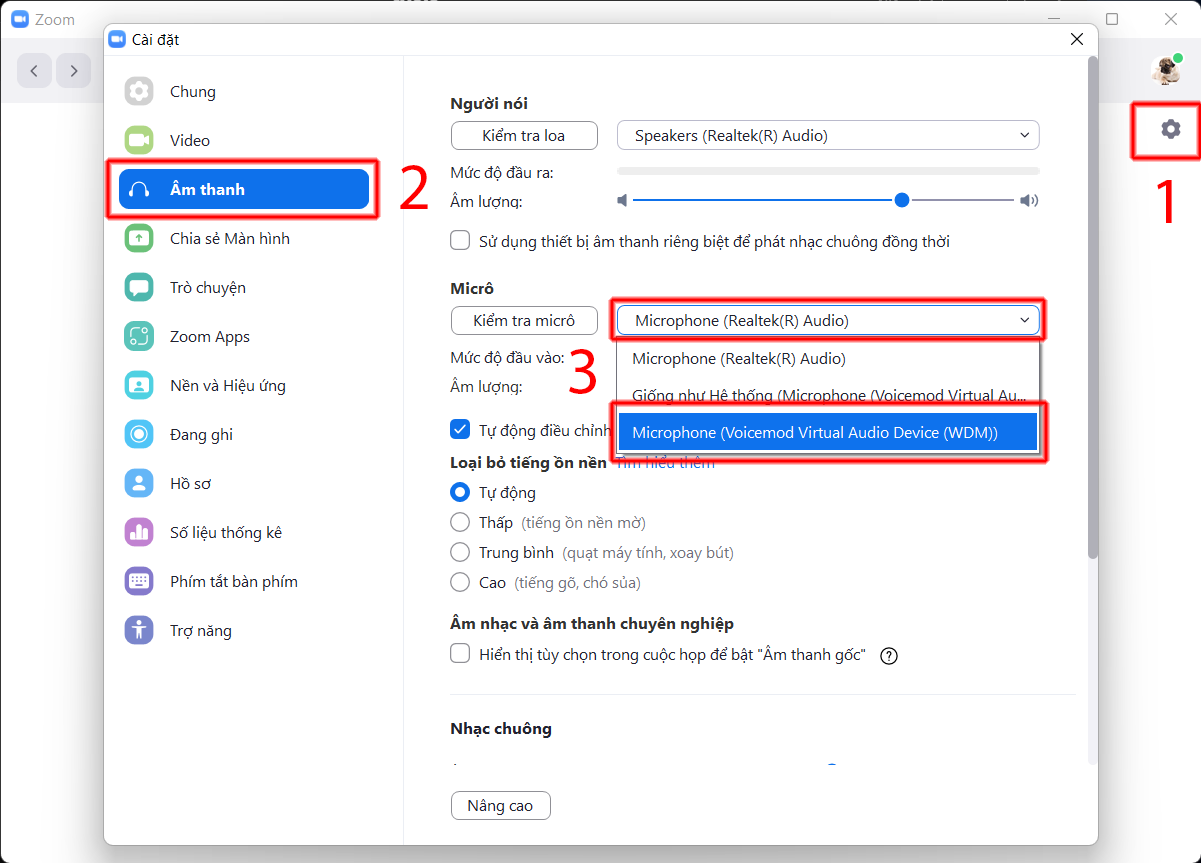Click the Kiểm tra loa button

coord(524,136)
